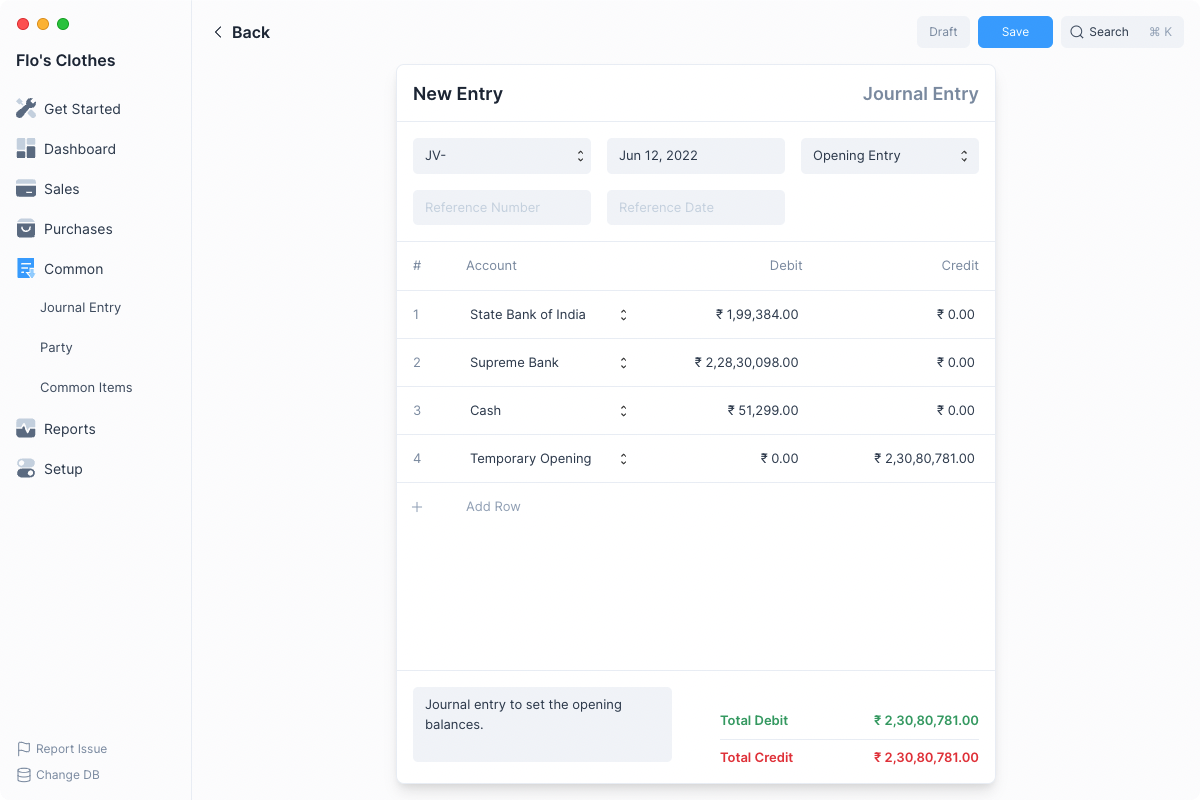1200x800 pixels.
Task: Expand account selector for Temporary Opening
Action: (623, 459)
